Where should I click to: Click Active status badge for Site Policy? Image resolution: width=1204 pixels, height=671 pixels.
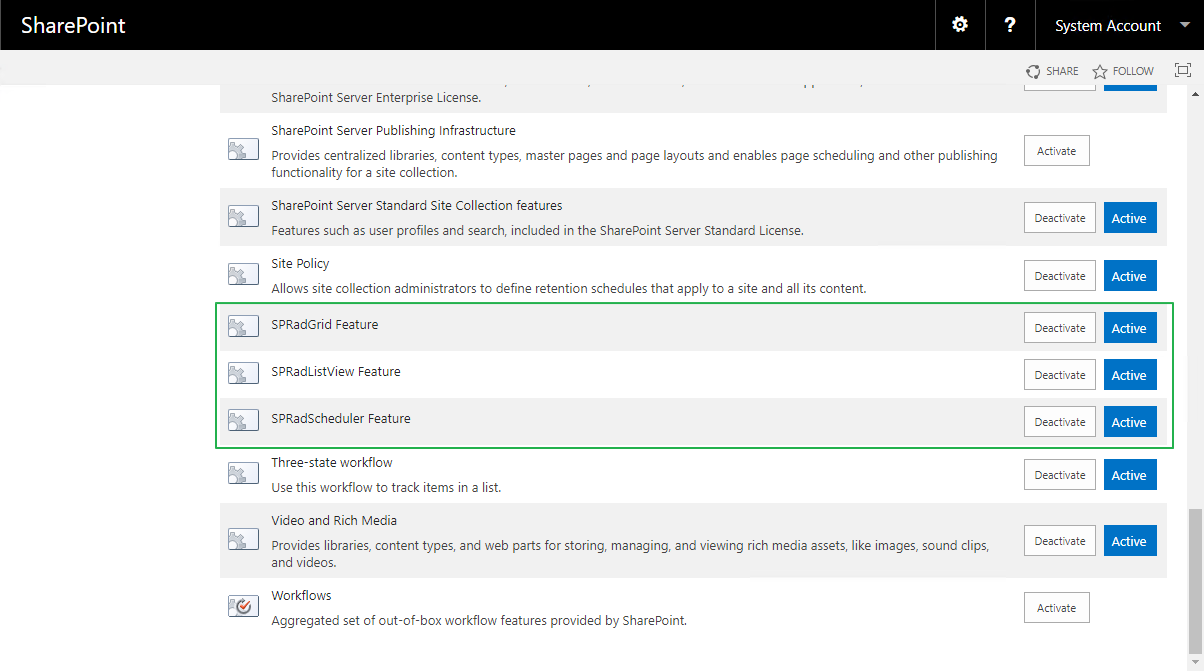[x=1130, y=276]
